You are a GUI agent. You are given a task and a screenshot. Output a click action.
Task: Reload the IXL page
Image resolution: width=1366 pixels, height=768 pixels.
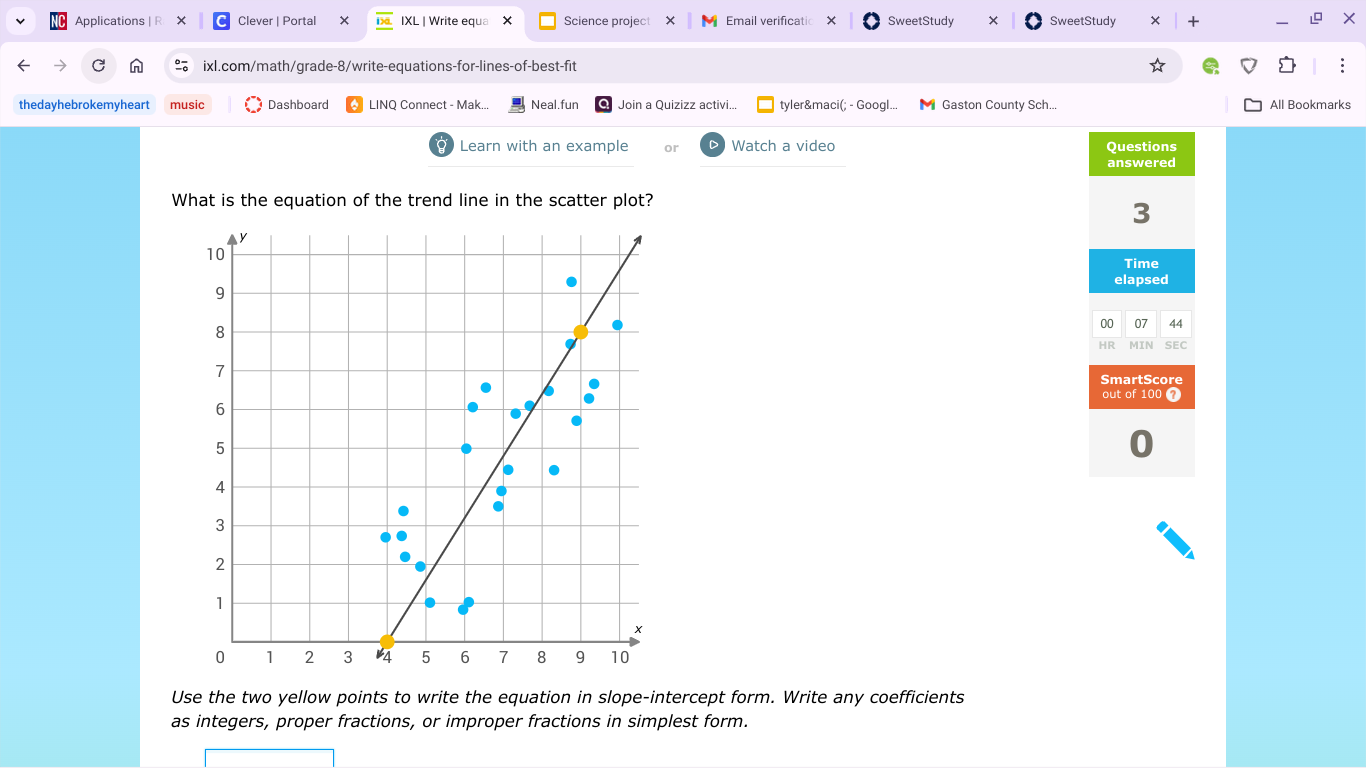click(98, 66)
